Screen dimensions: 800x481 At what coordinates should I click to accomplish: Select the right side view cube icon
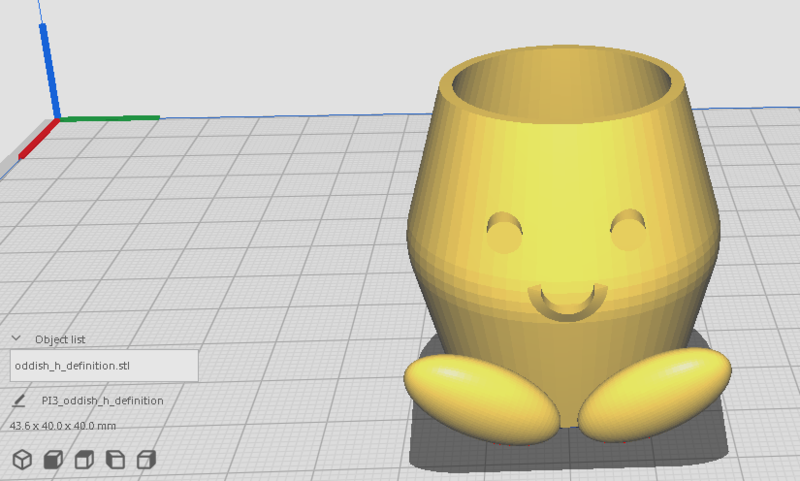[x=147, y=459]
